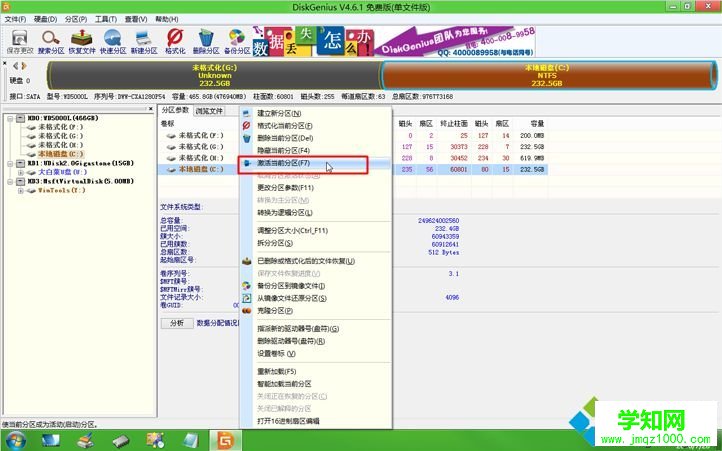Collapse the RD1:UDisk2.0Gigastone(15GB) node
Viewport: 722px width, 451px height.
point(10,164)
